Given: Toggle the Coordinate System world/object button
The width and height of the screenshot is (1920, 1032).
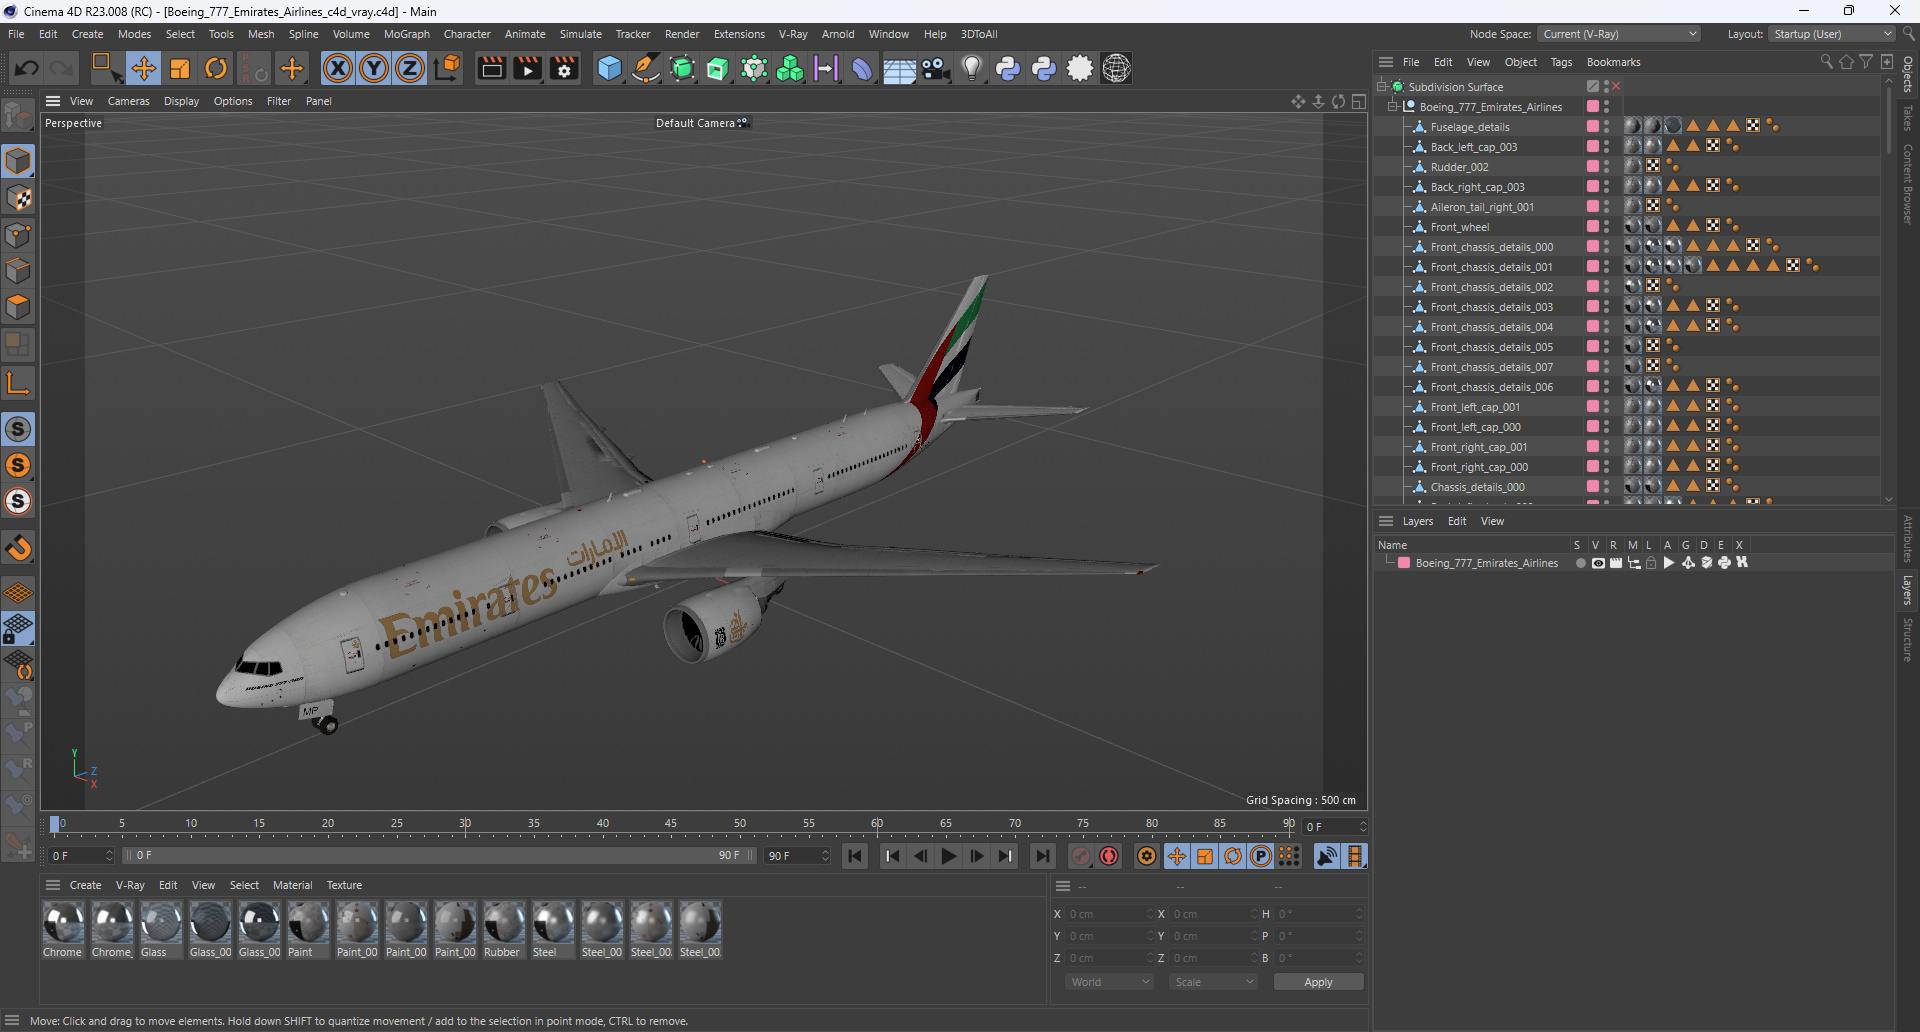Looking at the screenshot, I should click(x=448, y=68).
